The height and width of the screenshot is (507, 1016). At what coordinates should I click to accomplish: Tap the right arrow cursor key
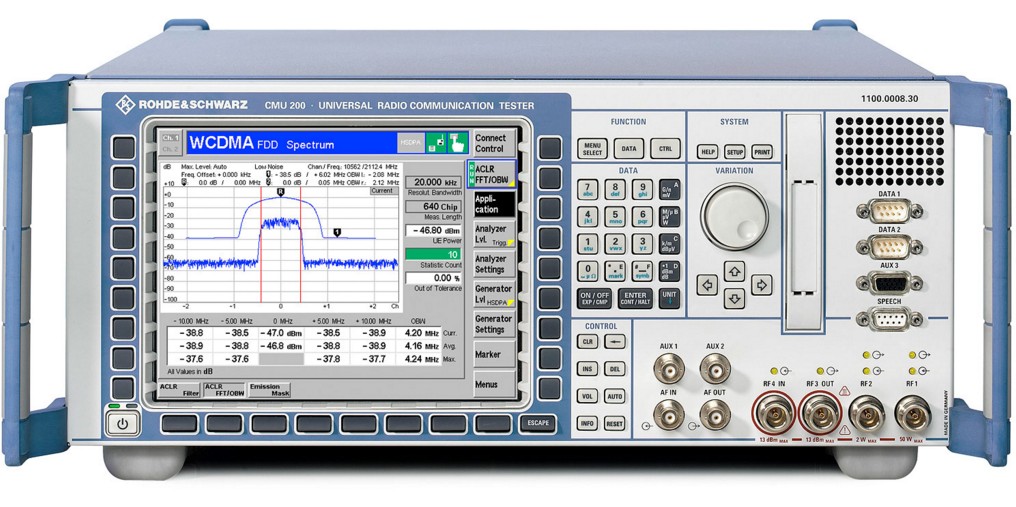[761, 285]
